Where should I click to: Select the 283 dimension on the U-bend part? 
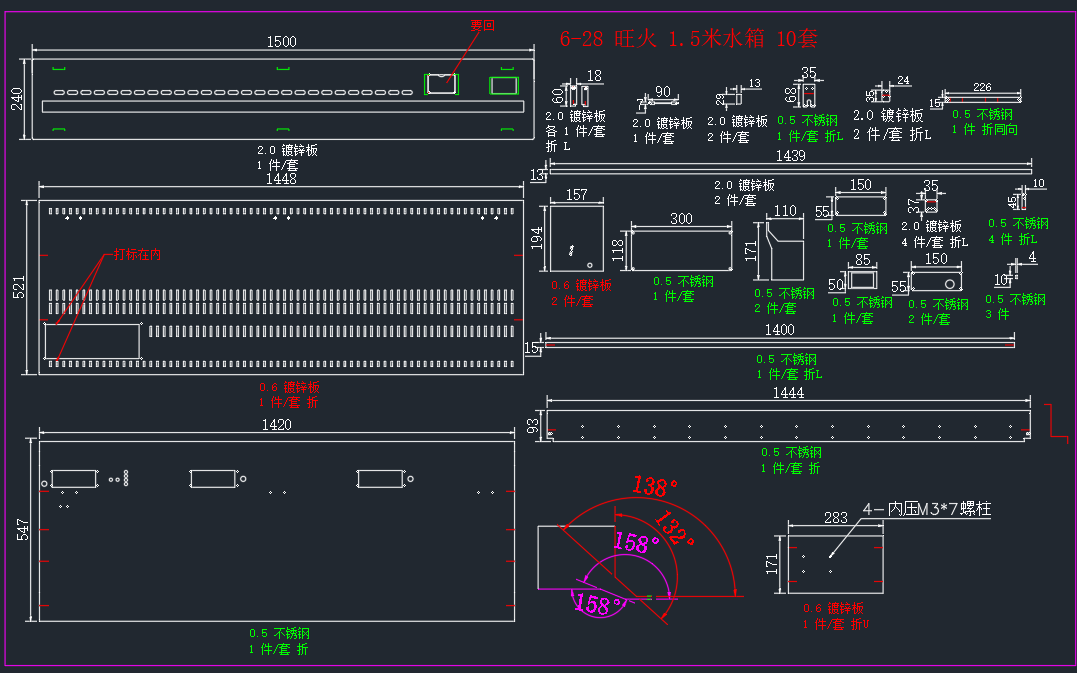click(835, 518)
